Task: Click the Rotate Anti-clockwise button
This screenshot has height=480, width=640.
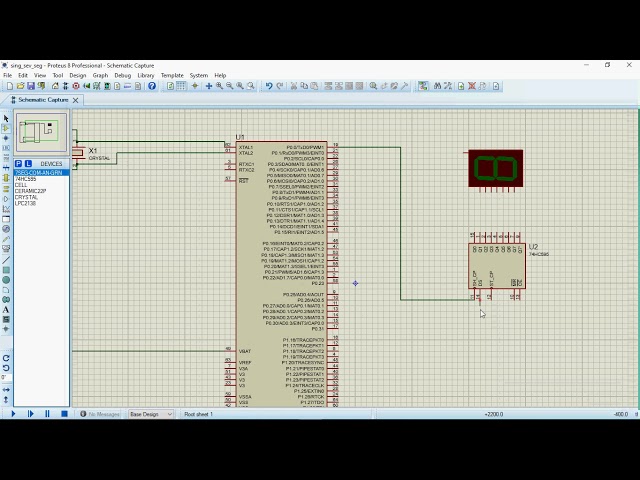Action: (6, 368)
